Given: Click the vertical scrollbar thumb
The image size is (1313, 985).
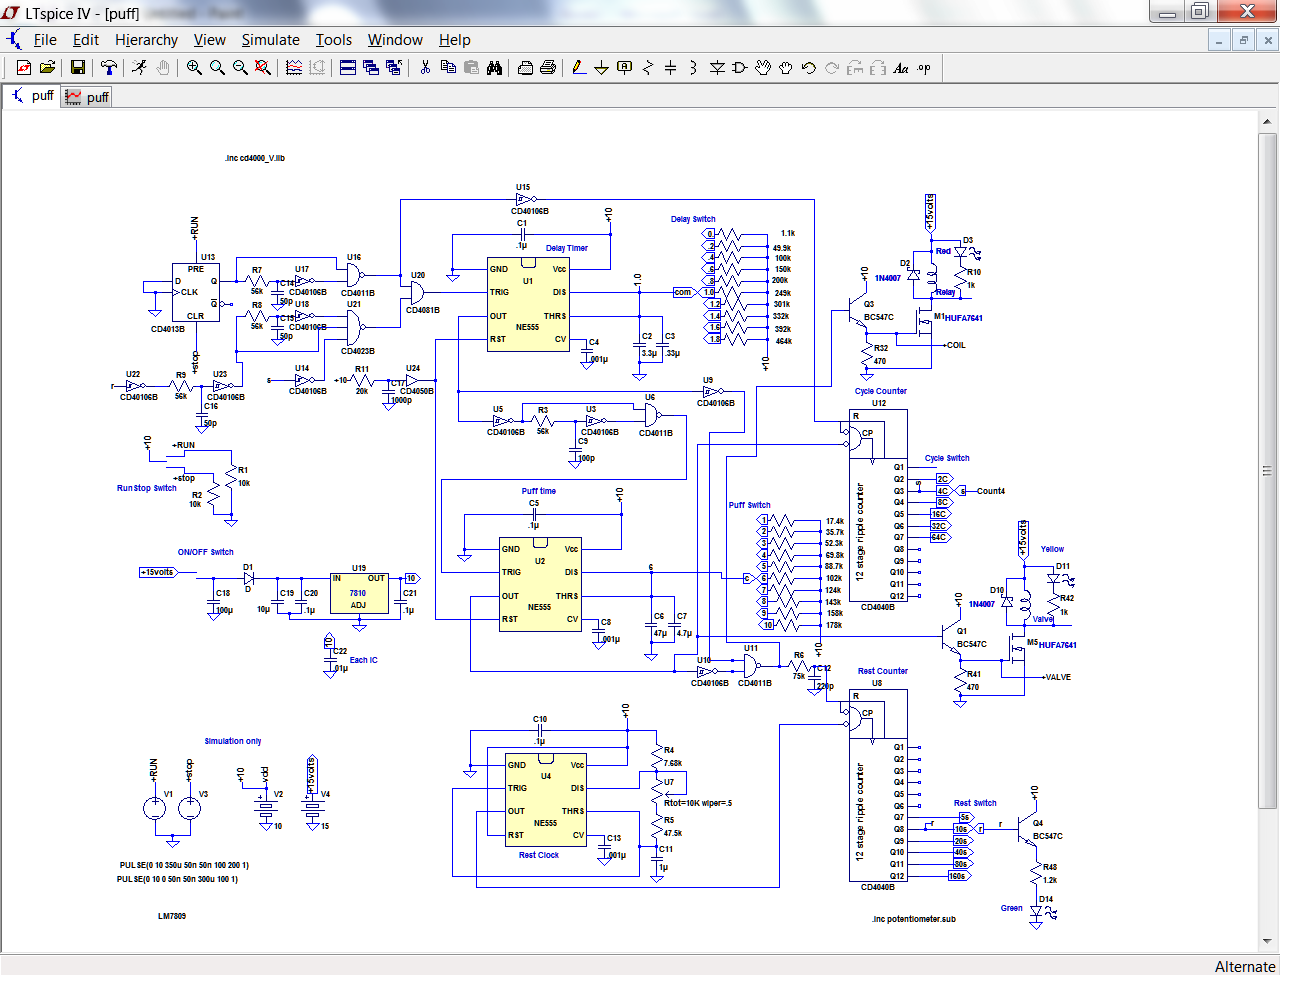Looking at the screenshot, I should coord(1267,470).
